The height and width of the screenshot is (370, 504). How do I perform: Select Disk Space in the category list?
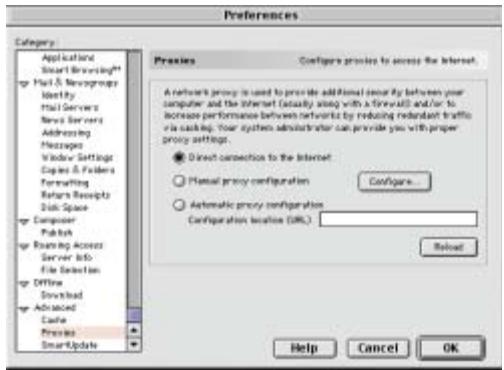[x=64, y=208]
